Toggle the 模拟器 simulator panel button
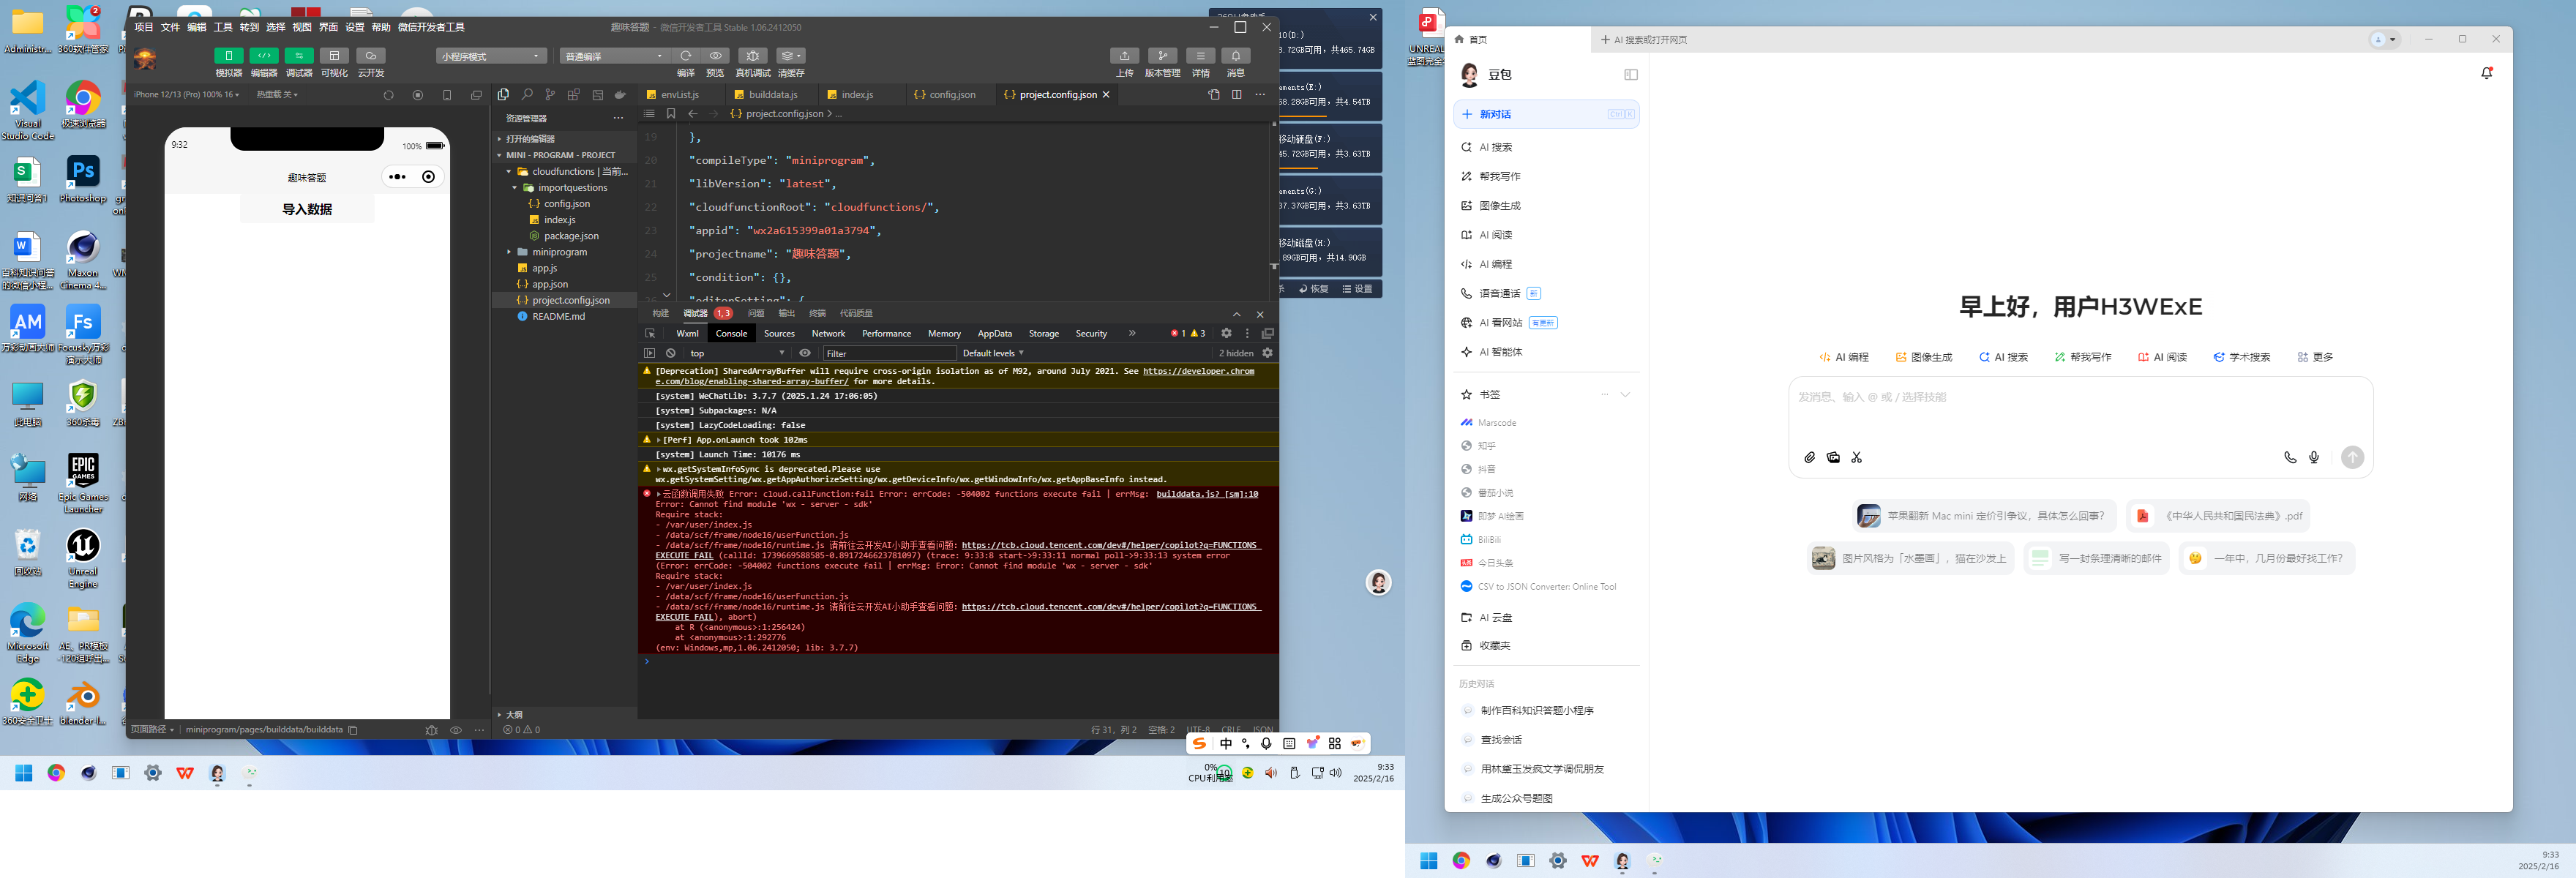 coord(229,56)
